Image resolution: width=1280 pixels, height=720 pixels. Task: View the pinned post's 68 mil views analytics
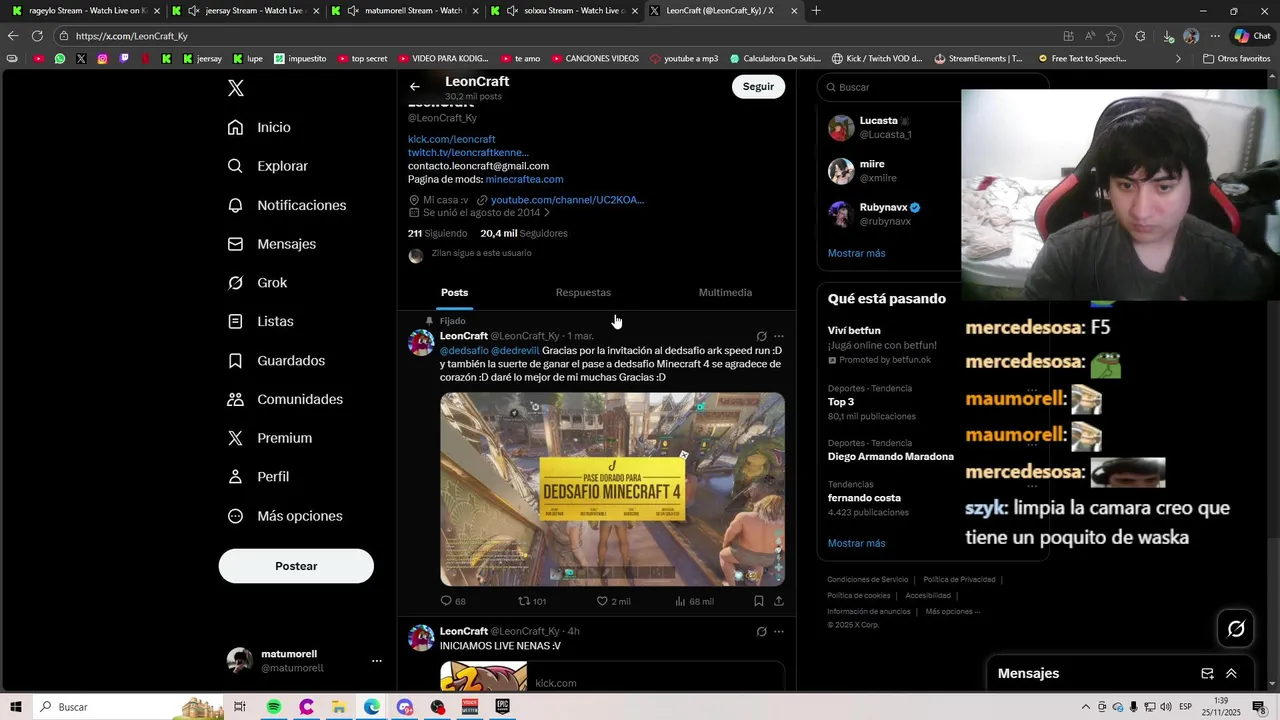tap(694, 601)
